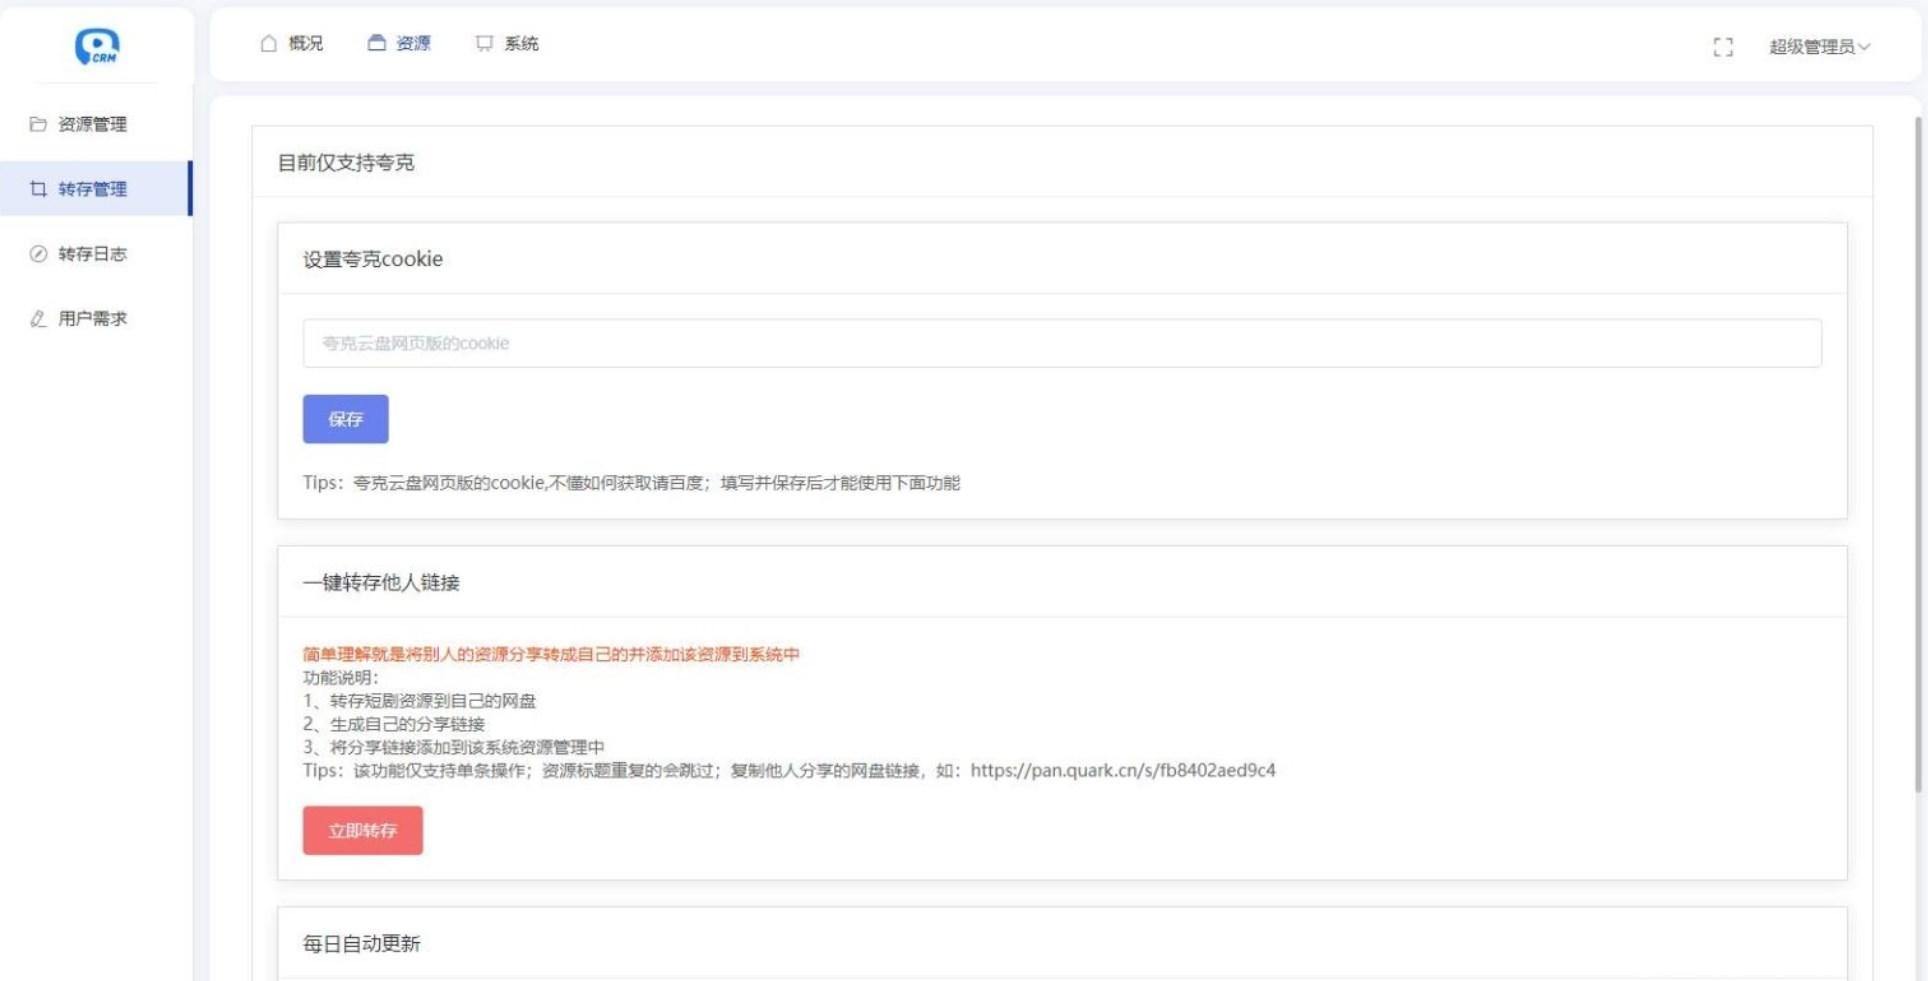Switch to the 概况 top tab
1928x981 pixels.
[291, 43]
